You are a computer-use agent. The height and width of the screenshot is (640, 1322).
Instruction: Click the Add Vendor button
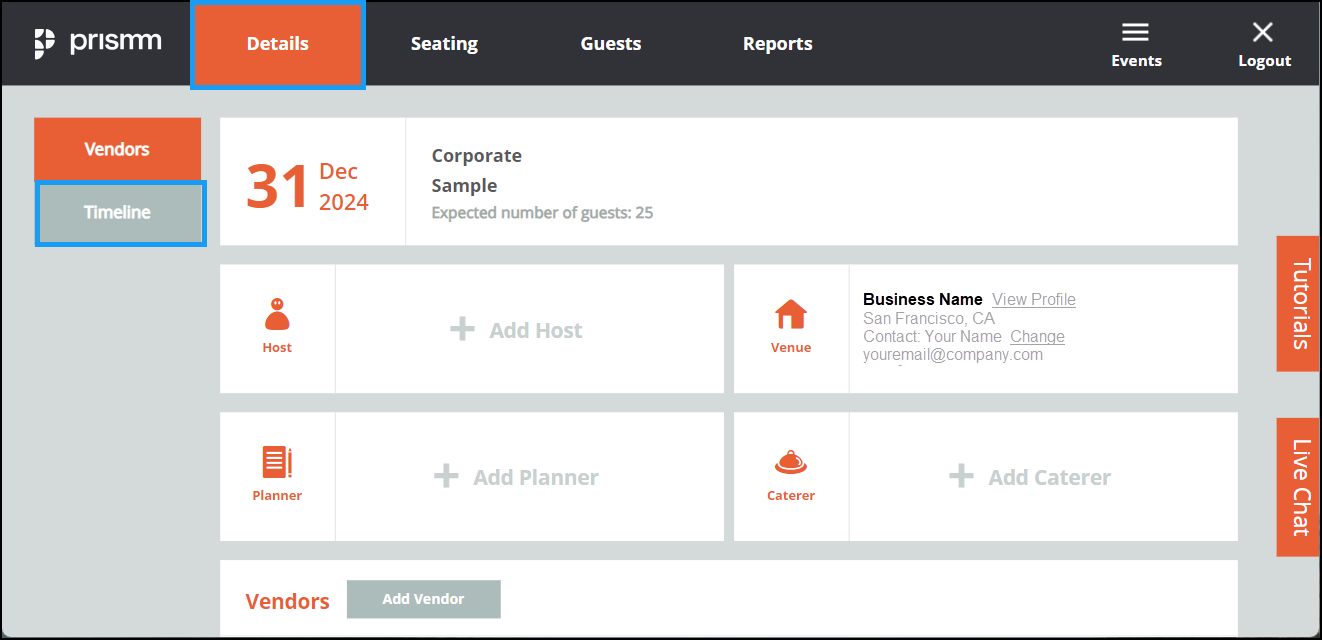tap(424, 599)
